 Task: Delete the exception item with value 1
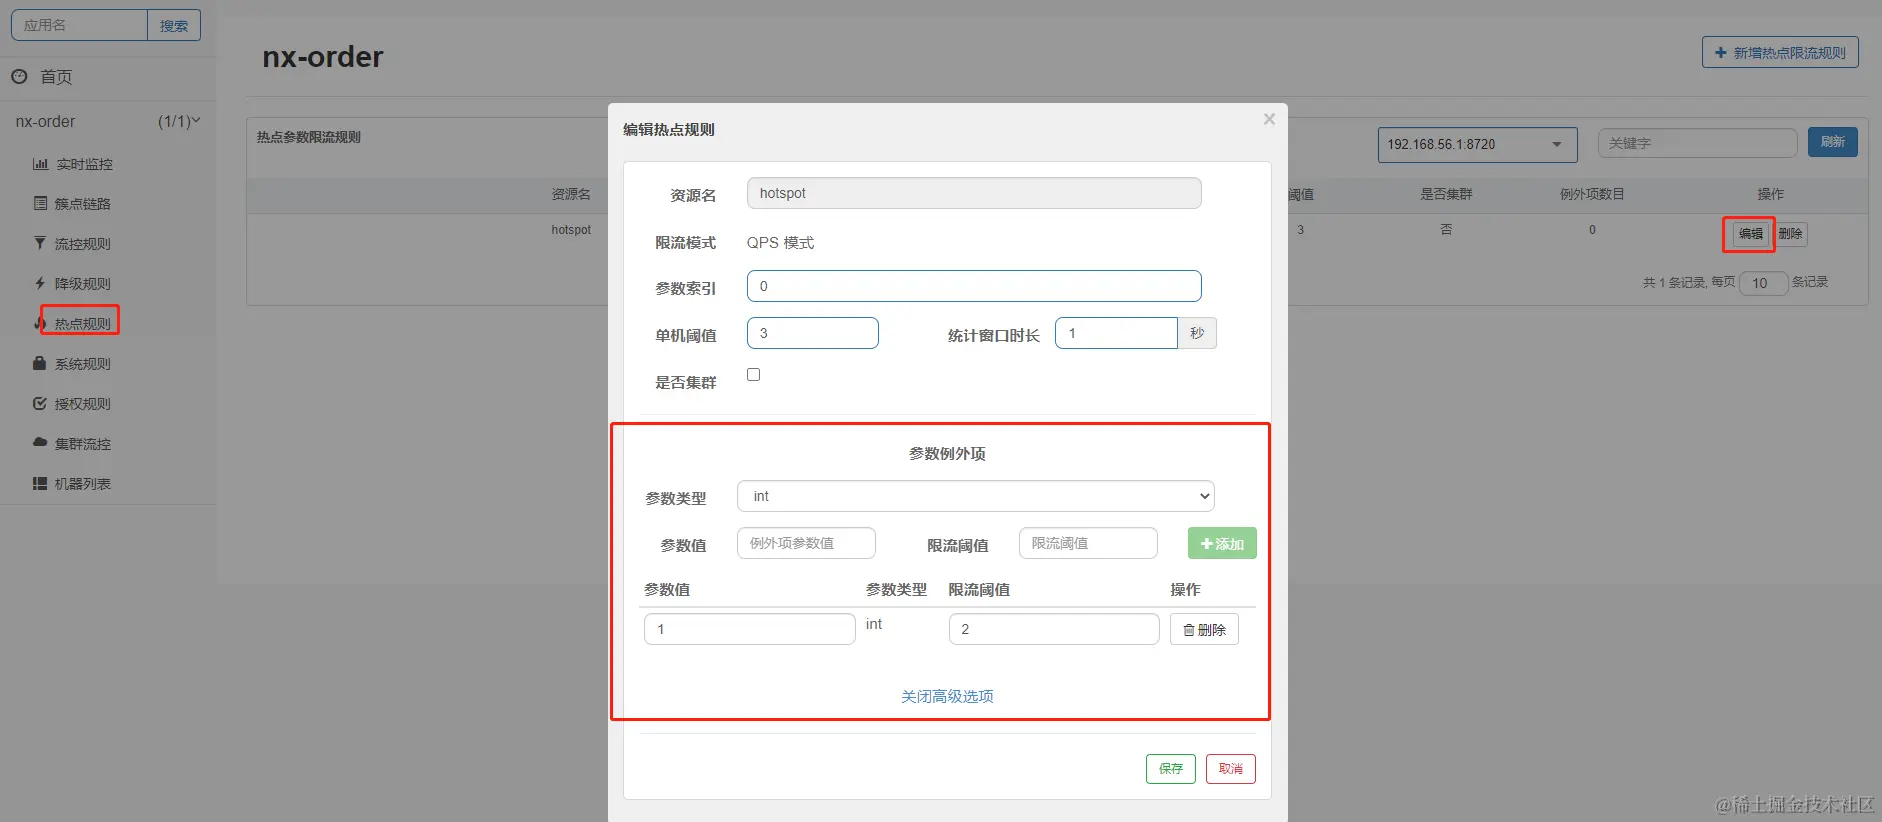coord(1204,629)
